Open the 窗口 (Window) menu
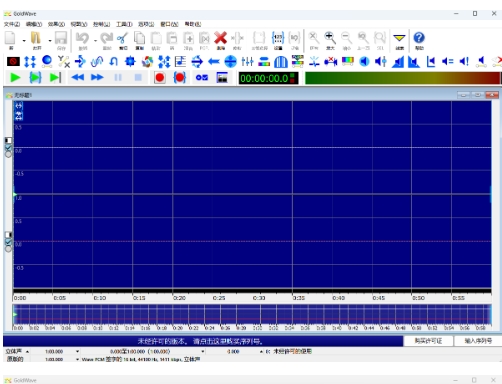The width and height of the screenshot is (502, 384). 169,24
